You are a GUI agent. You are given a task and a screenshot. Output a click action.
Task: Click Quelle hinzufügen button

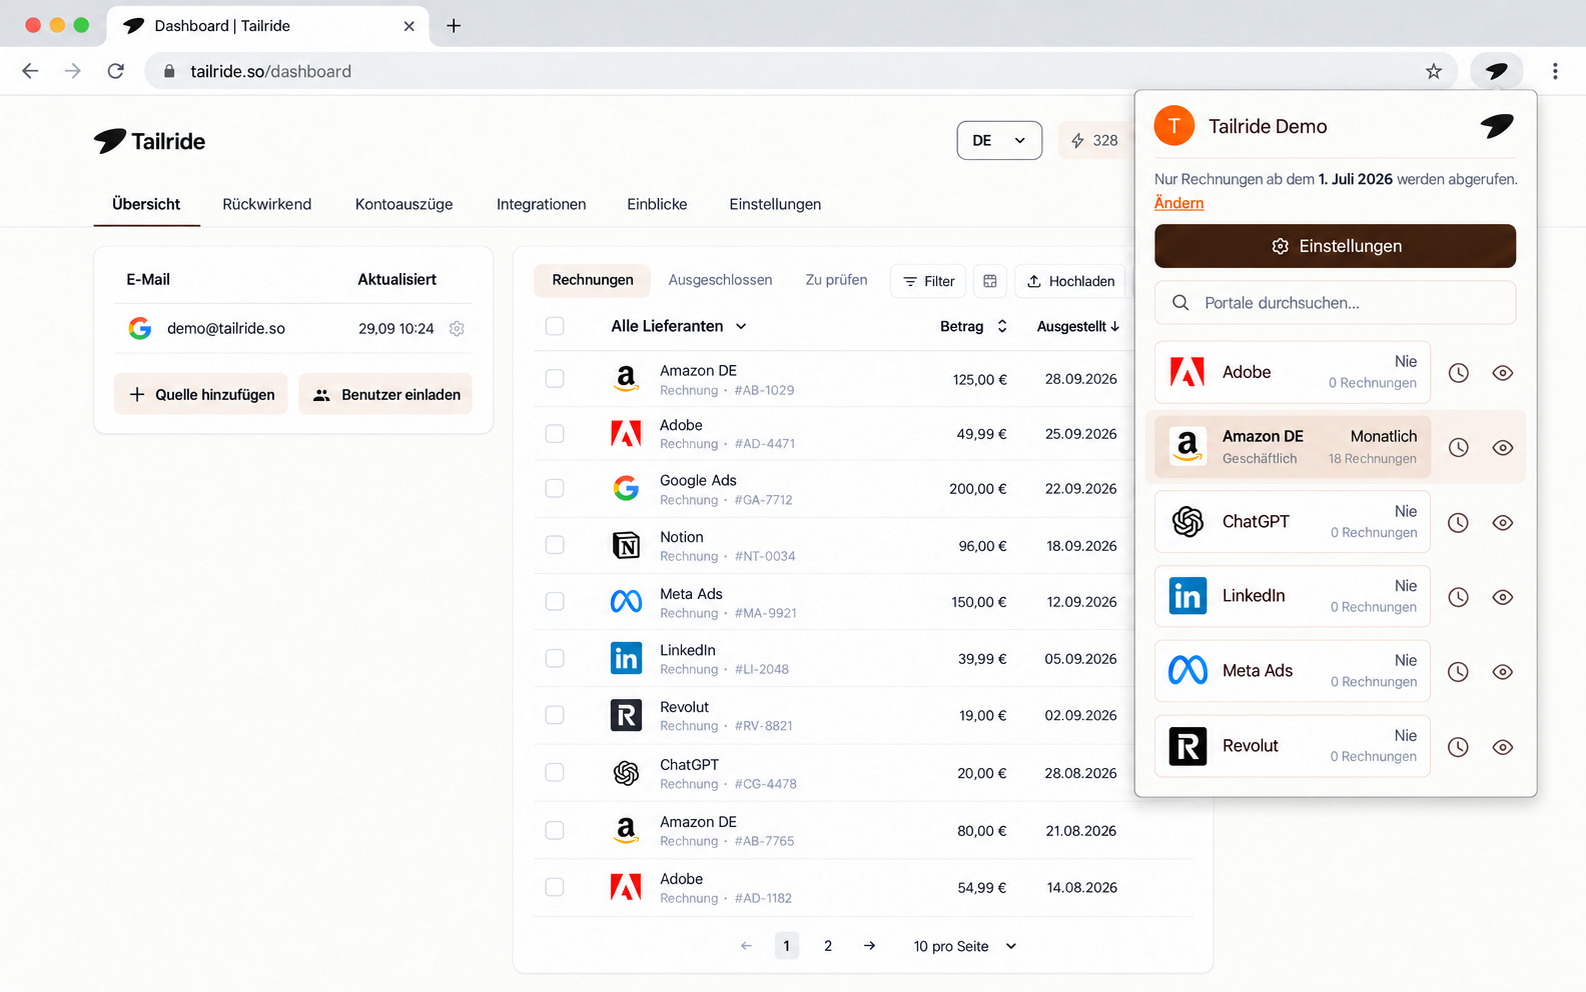(201, 394)
